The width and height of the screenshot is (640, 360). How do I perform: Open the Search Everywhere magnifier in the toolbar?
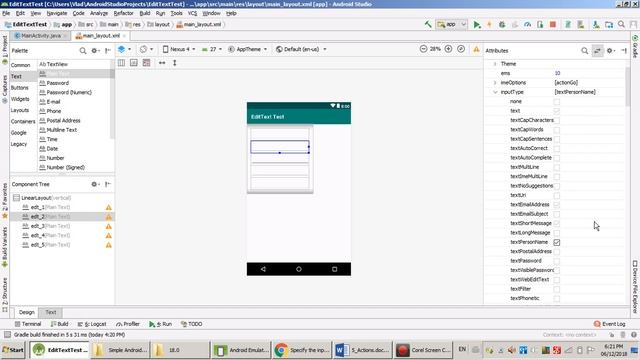click(621, 24)
